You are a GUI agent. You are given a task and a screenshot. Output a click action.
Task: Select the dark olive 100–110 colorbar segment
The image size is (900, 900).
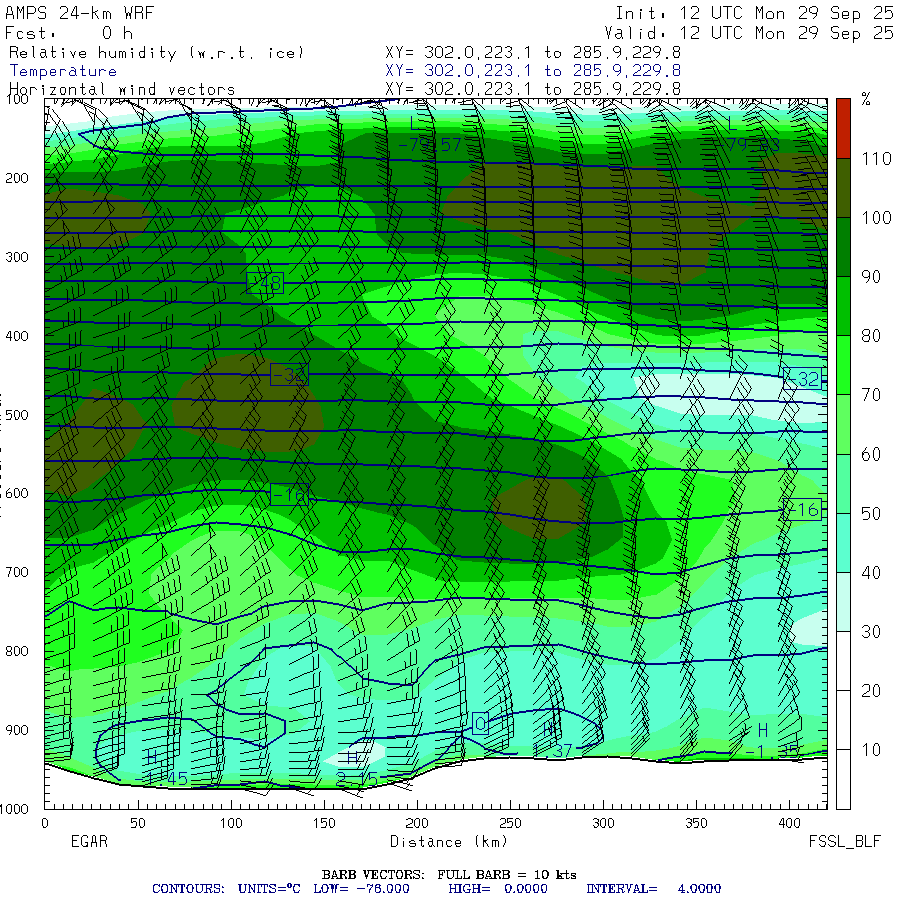[x=843, y=188]
